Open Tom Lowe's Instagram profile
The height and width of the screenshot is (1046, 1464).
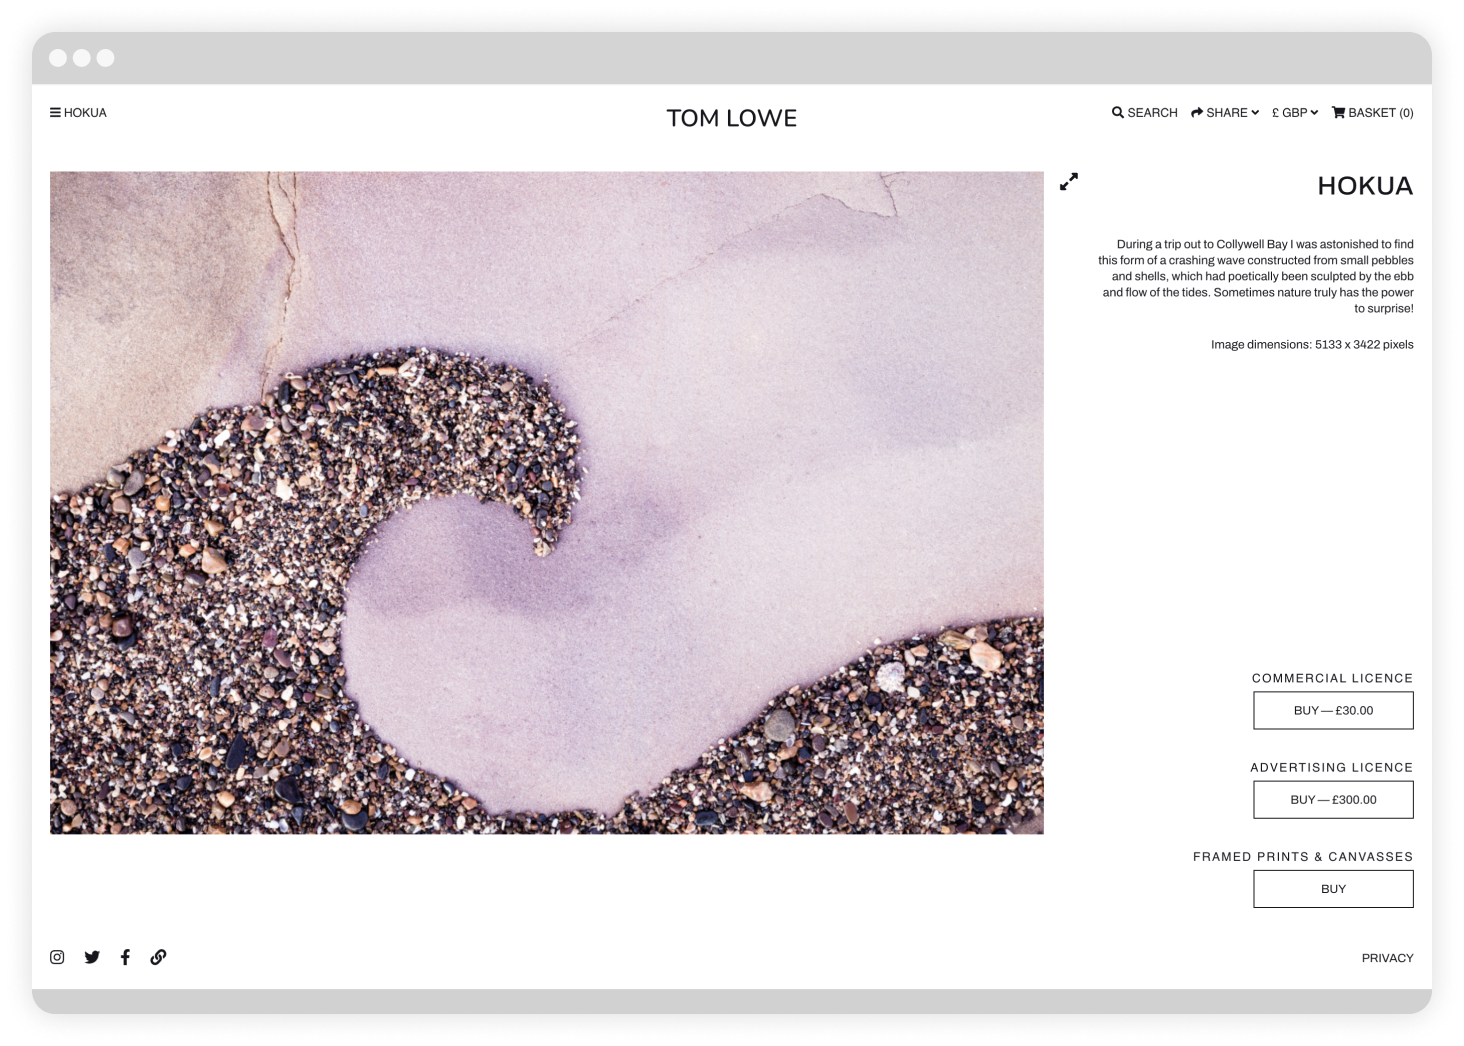click(x=57, y=957)
